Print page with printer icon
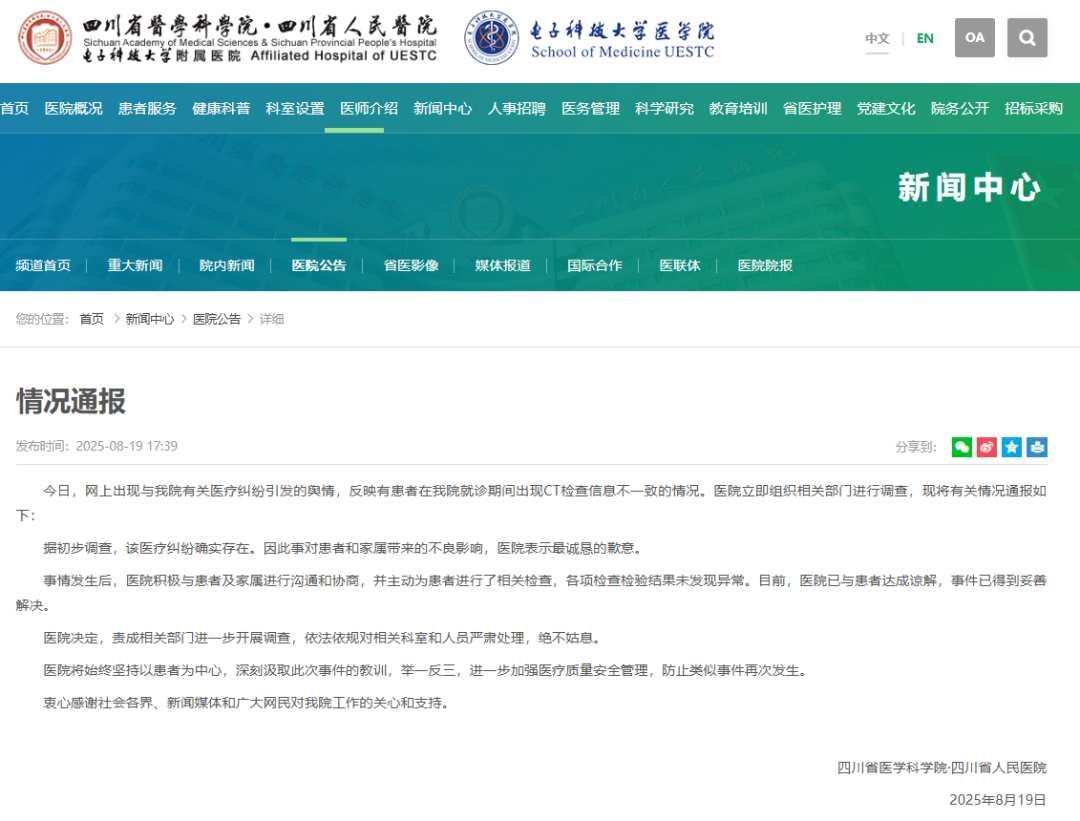 [1037, 447]
